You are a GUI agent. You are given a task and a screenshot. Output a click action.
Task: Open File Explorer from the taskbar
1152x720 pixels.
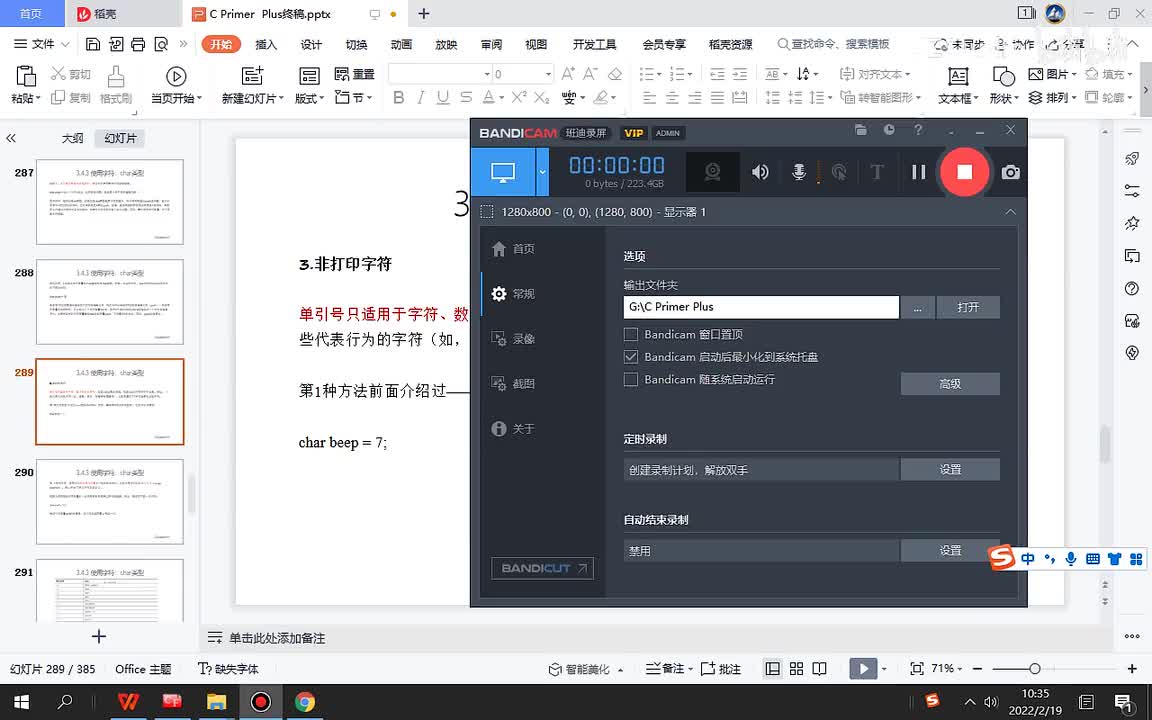[216, 702]
